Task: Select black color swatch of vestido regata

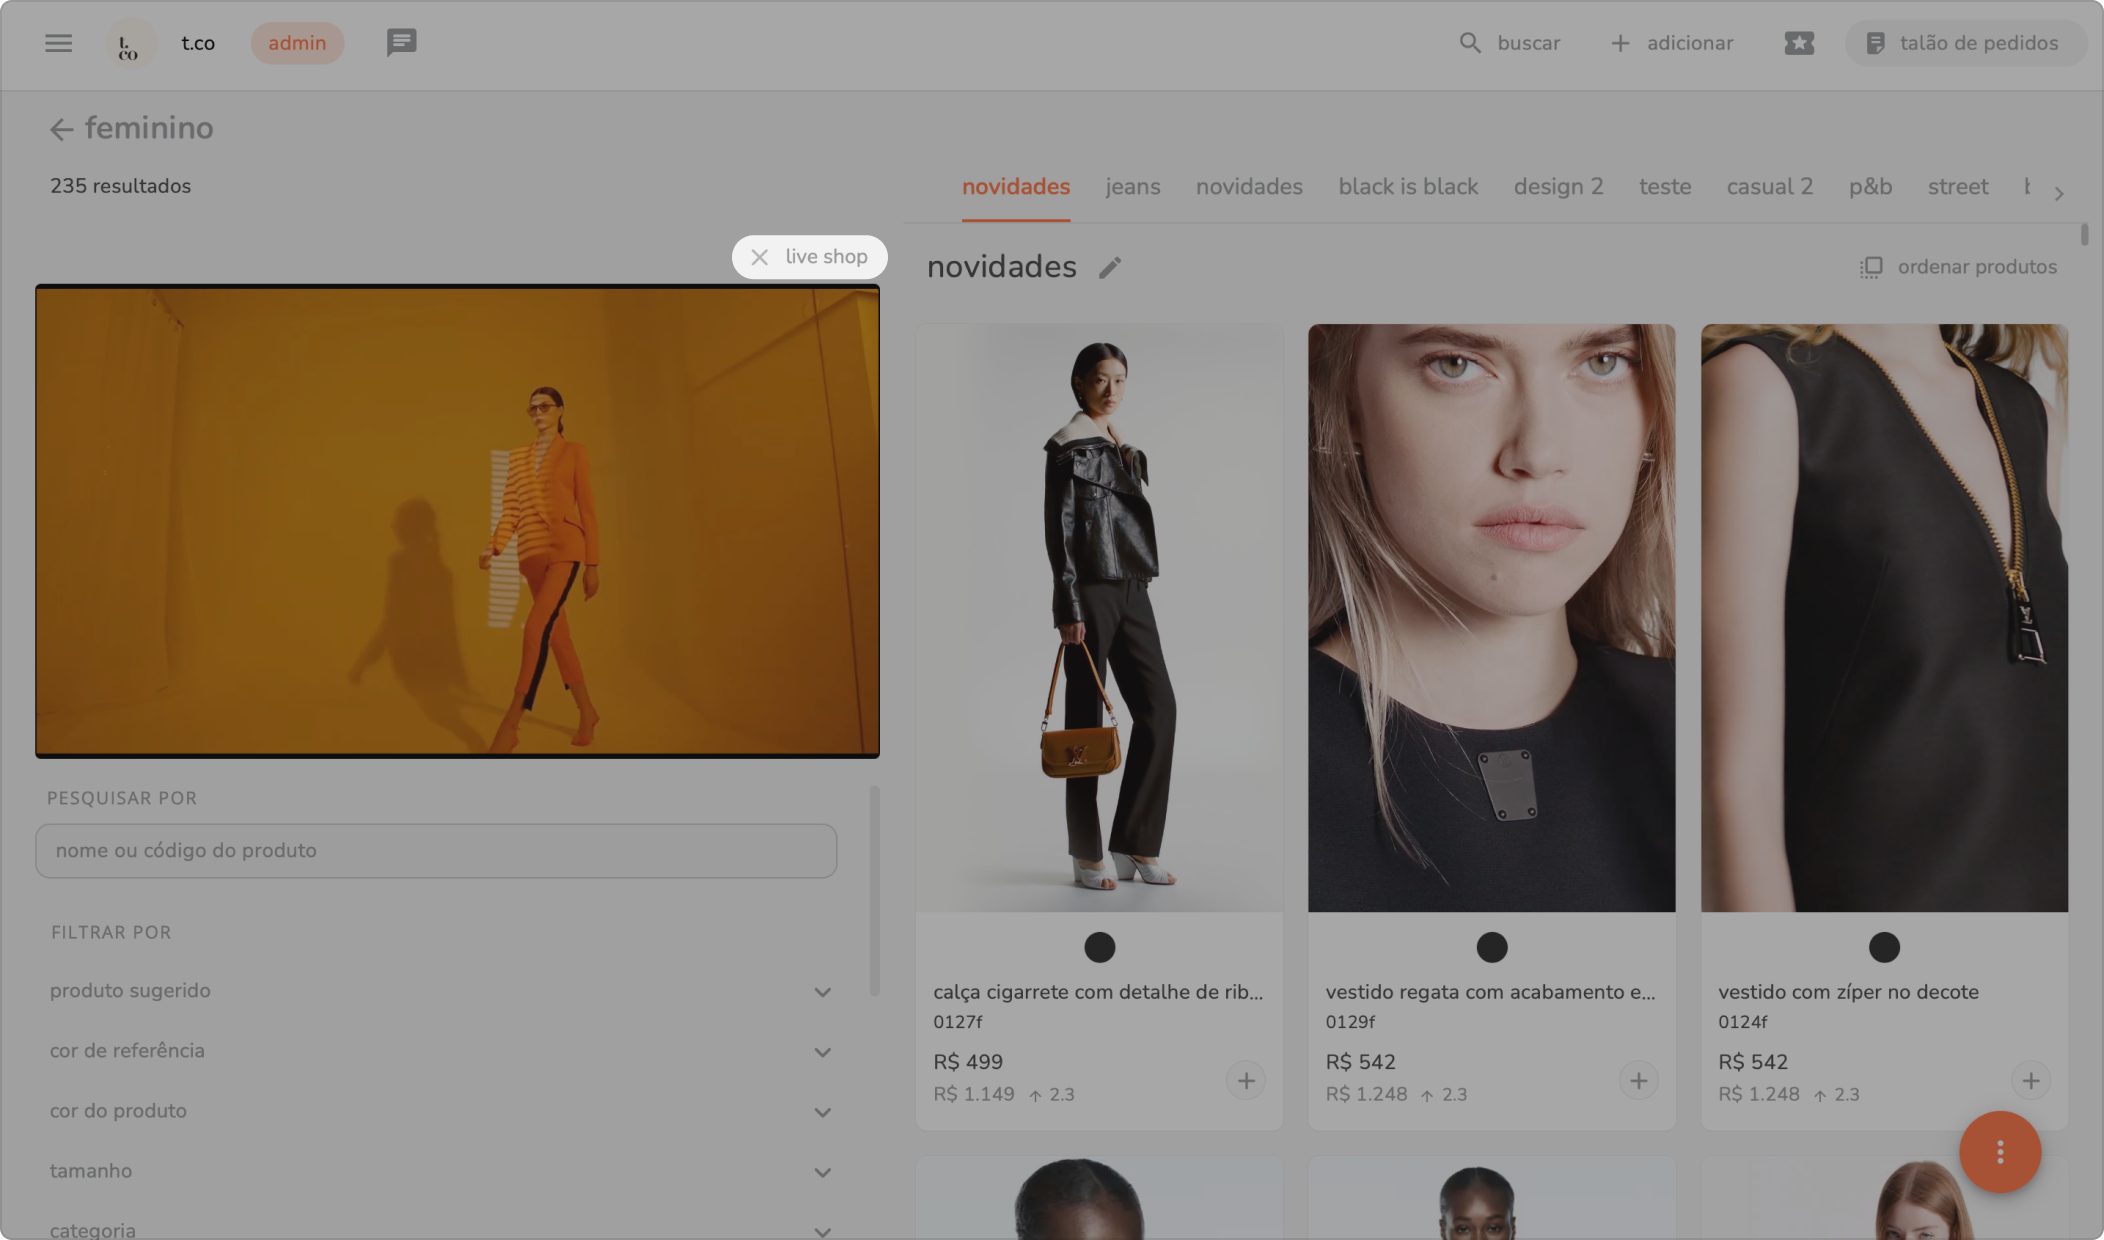Action: click(1491, 947)
